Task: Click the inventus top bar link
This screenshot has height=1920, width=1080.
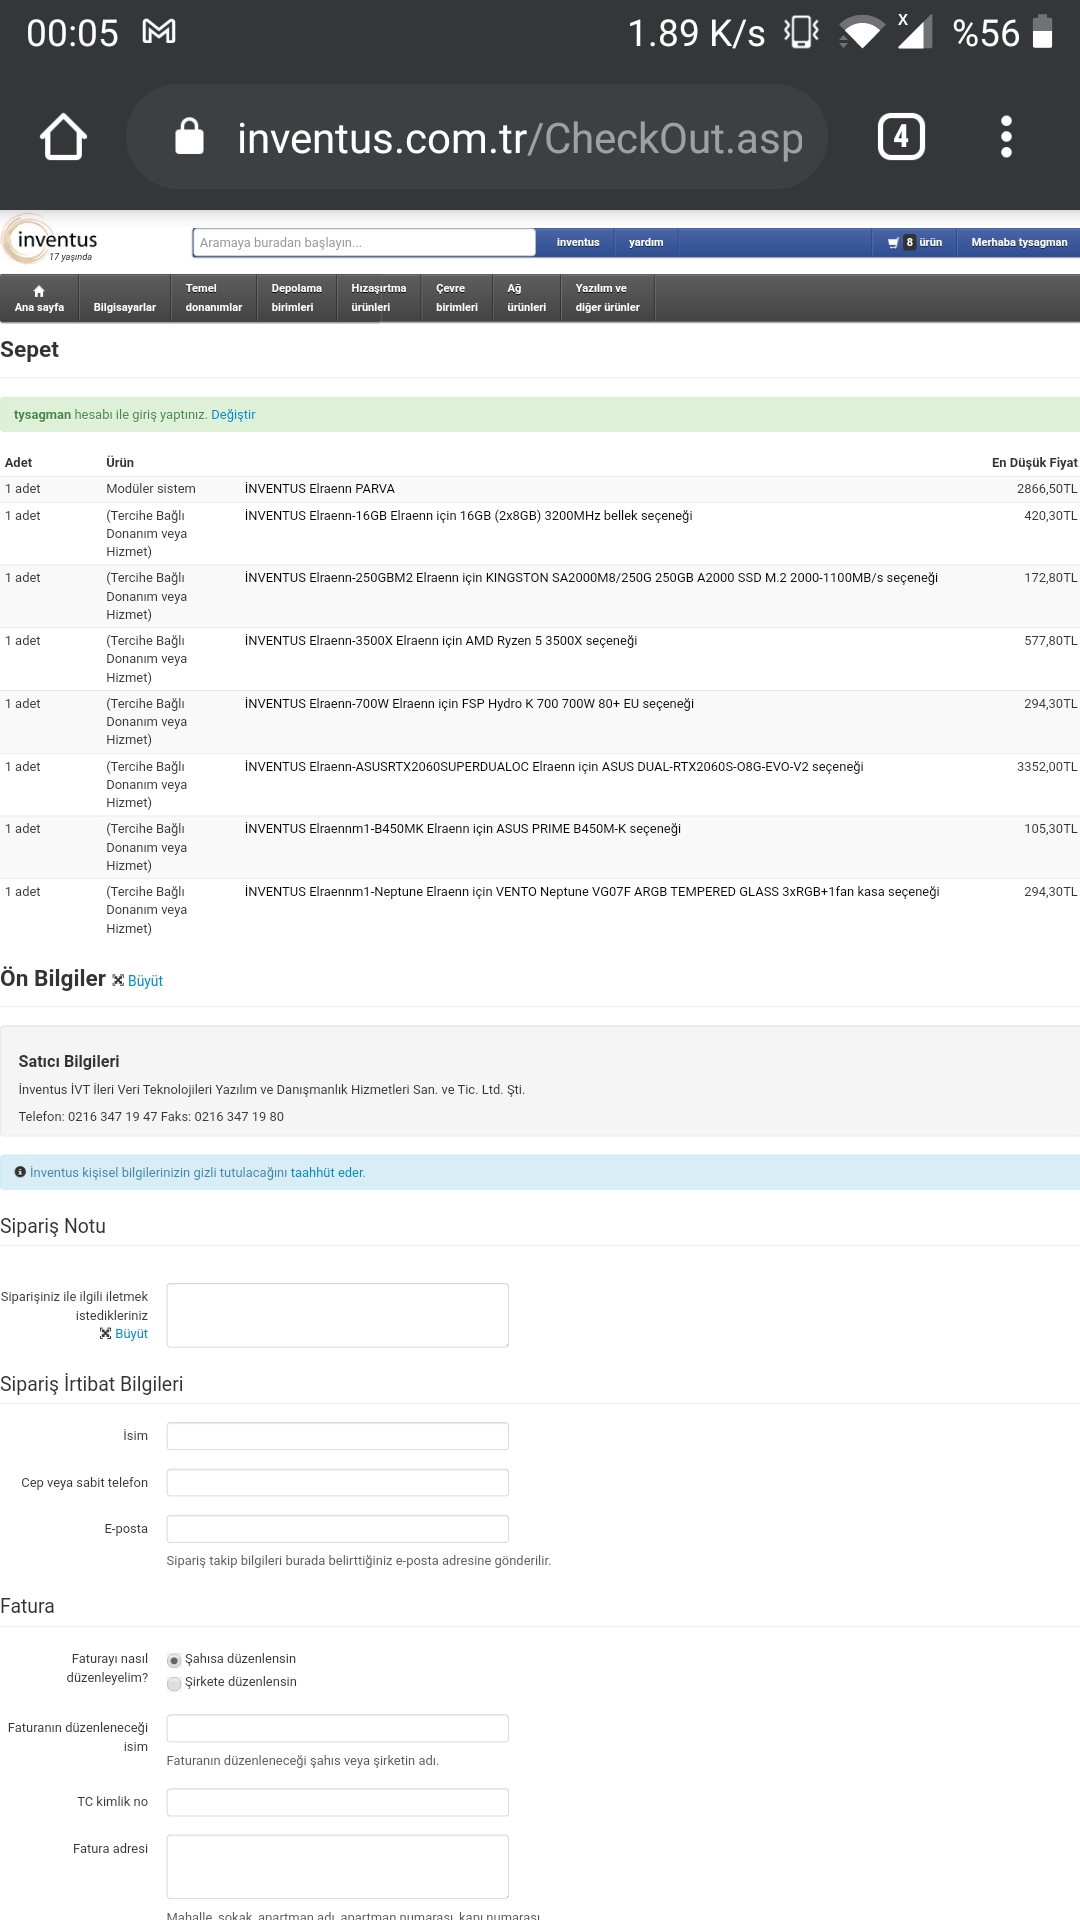Action: 578,242
